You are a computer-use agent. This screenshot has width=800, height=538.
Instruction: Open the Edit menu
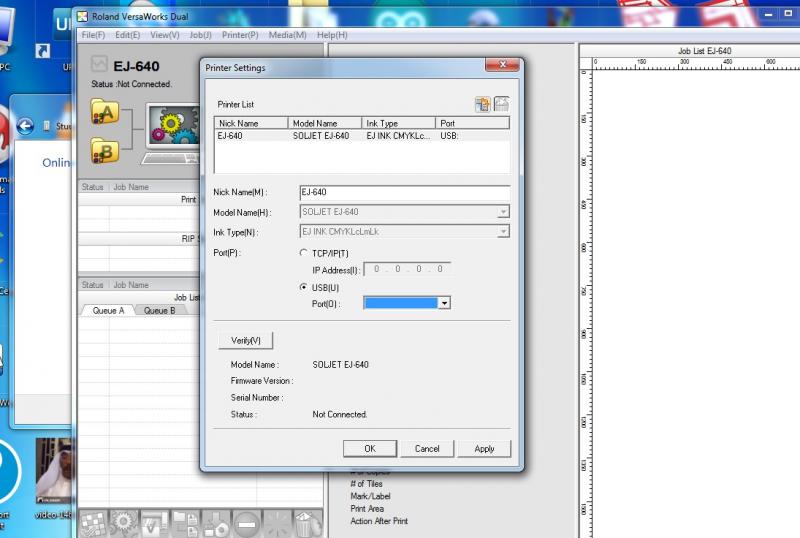click(128, 35)
